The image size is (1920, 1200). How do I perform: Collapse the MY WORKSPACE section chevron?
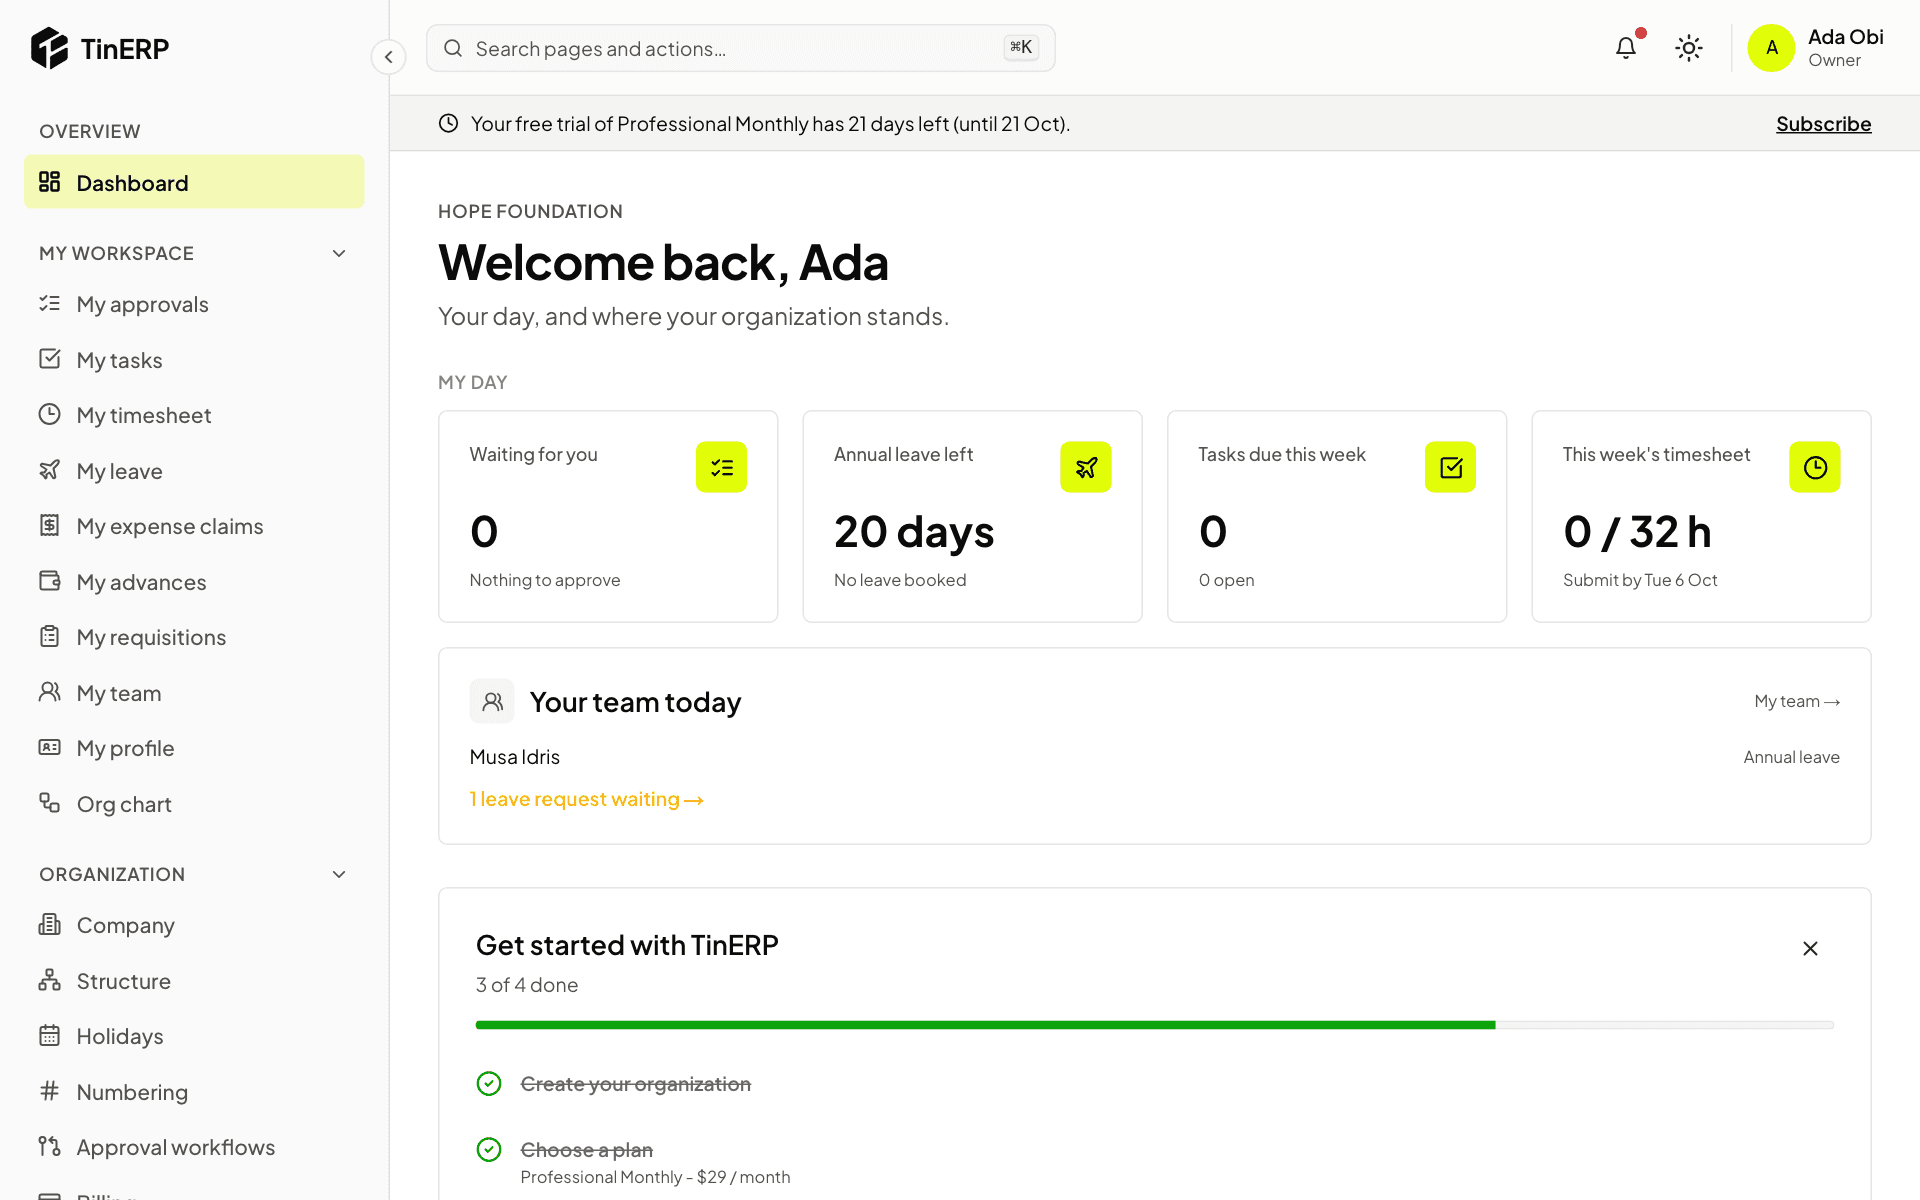[x=339, y=253]
